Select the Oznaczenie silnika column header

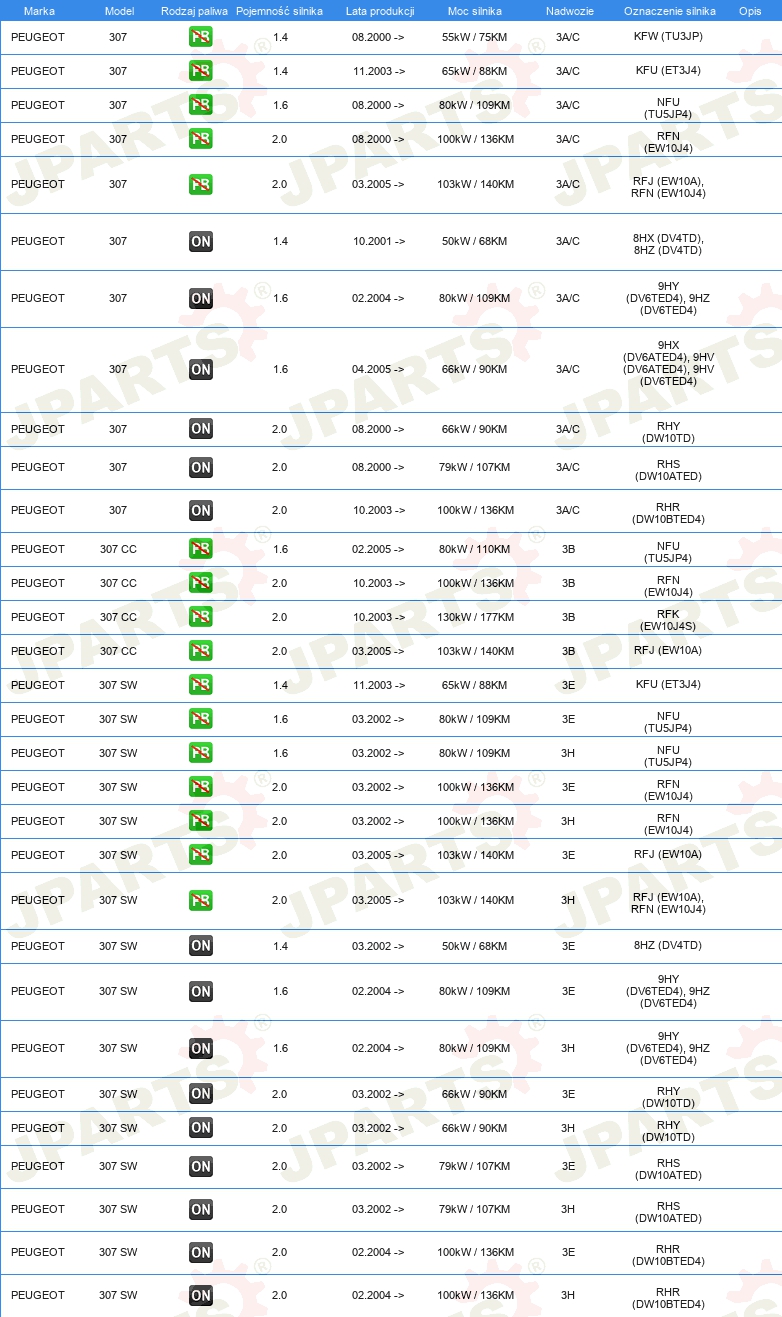coord(669,10)
